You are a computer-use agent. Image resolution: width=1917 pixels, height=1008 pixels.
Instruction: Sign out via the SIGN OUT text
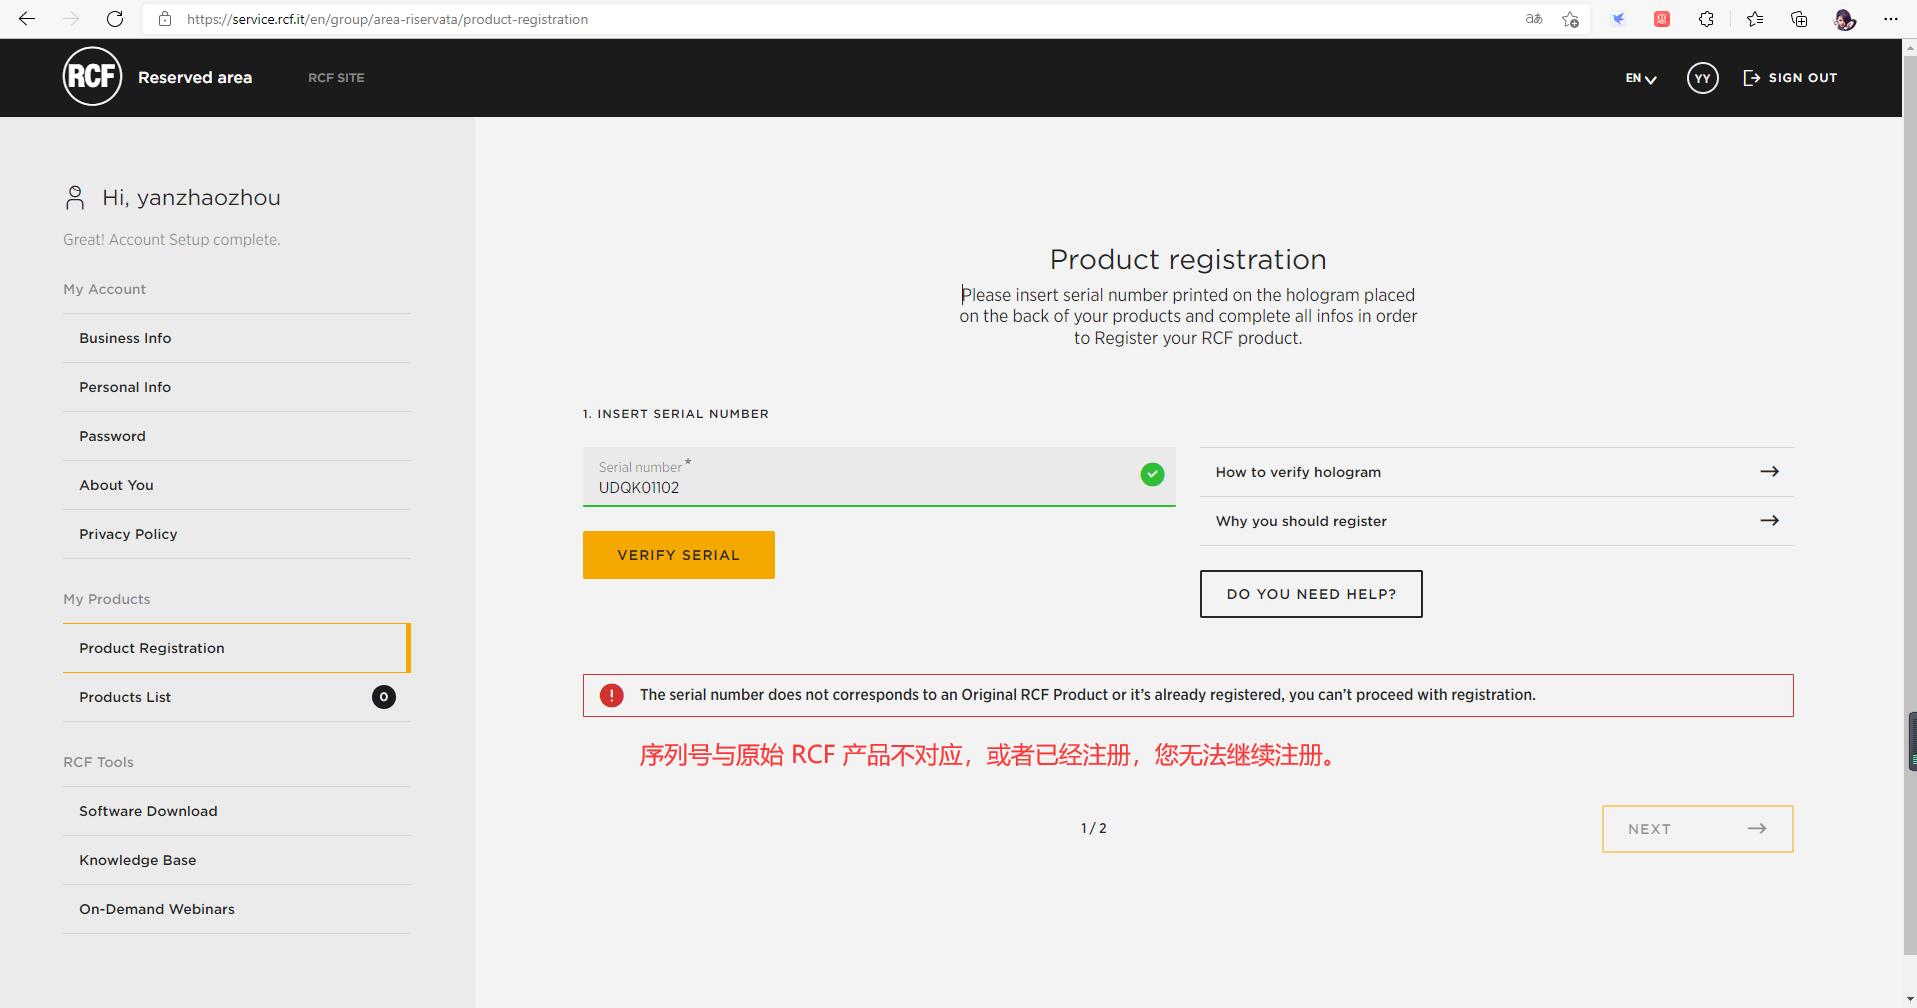1802,77
